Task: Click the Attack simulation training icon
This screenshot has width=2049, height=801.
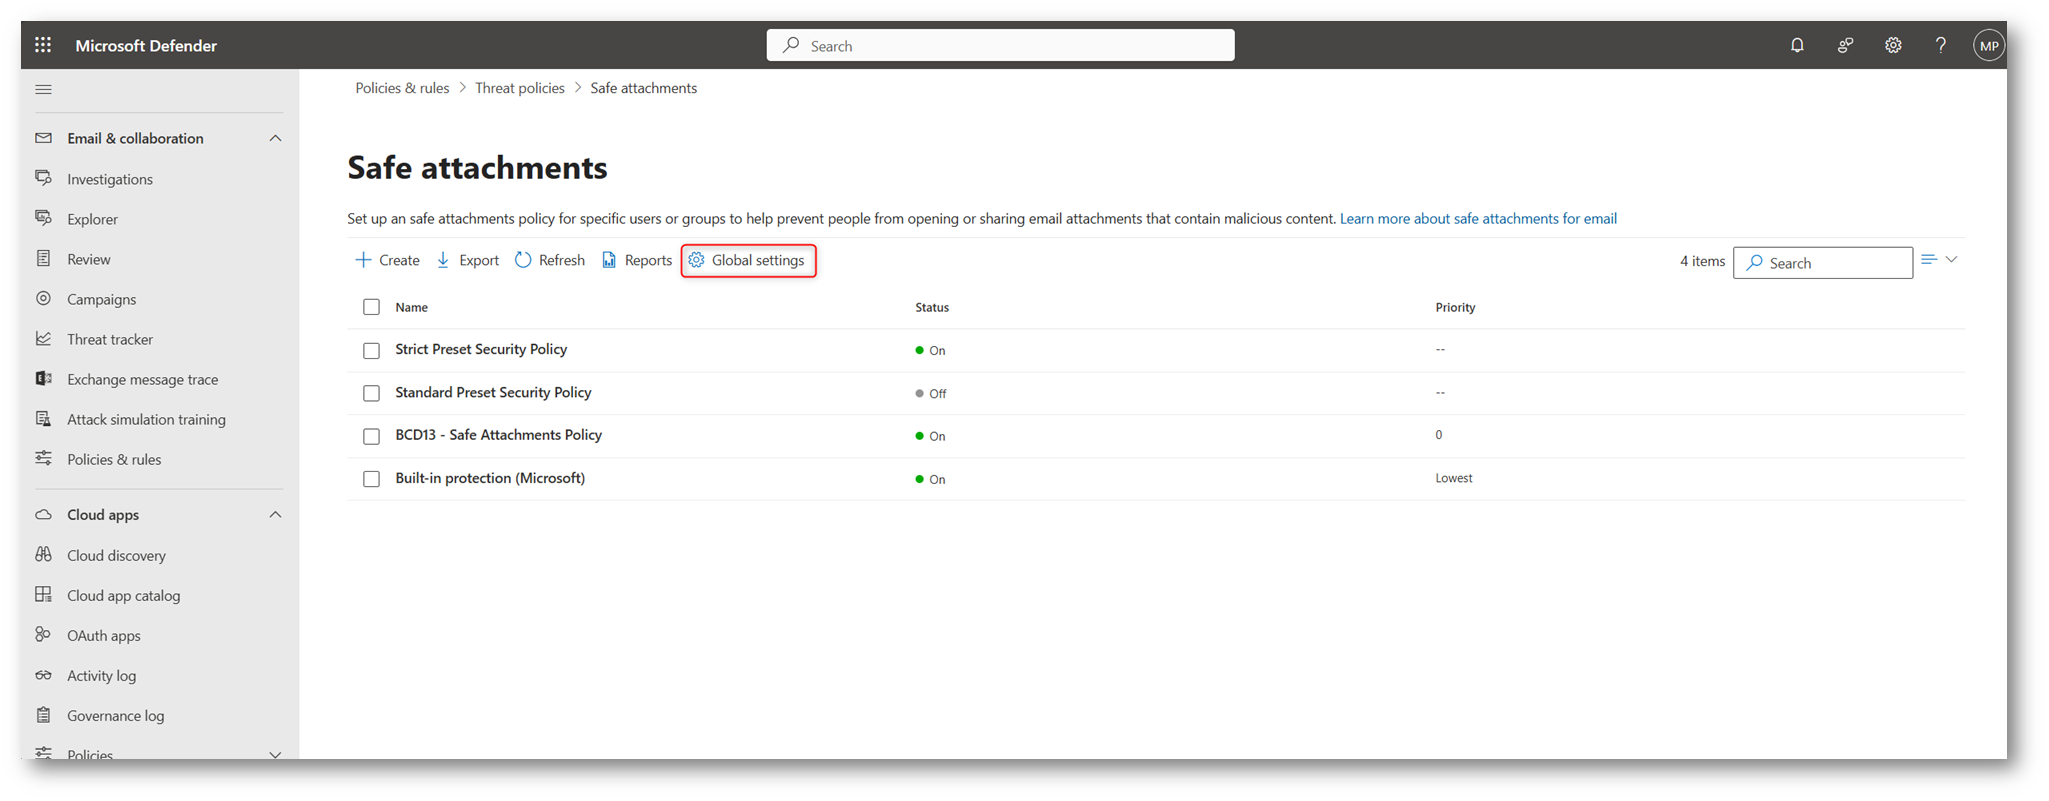Action: click(43, 418)
